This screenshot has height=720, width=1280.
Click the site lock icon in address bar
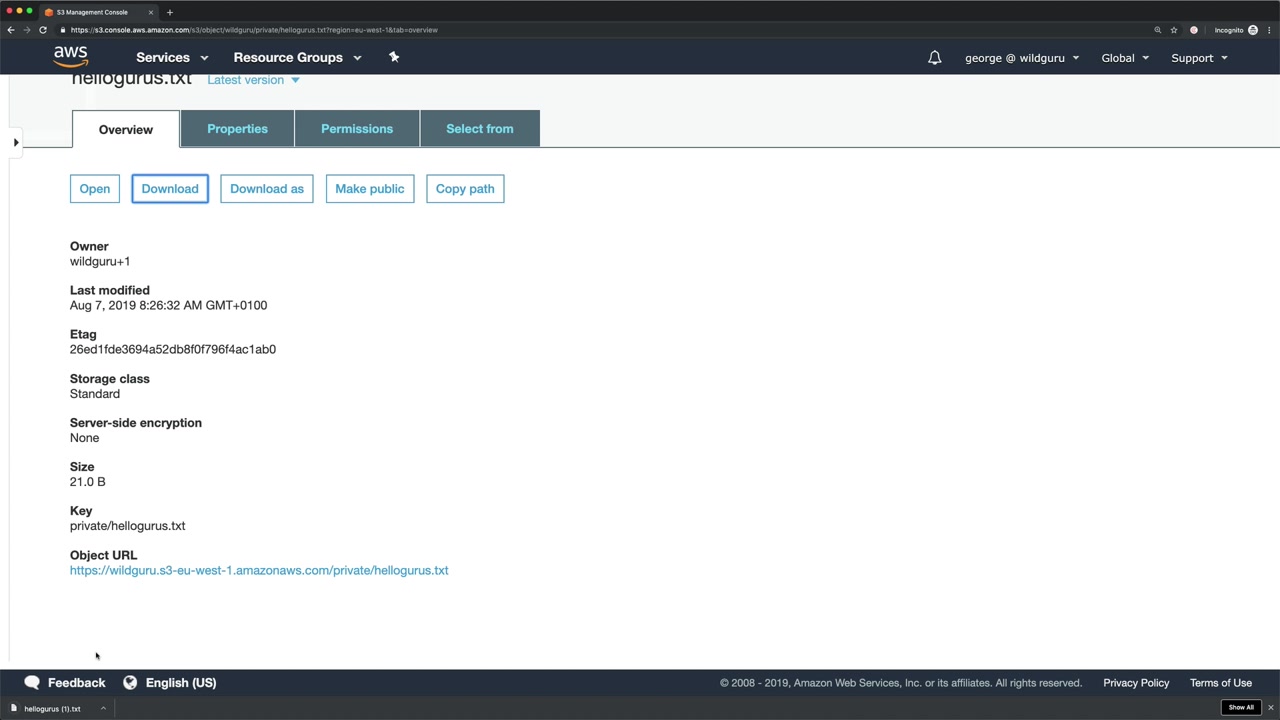click(x=63, y=30)
